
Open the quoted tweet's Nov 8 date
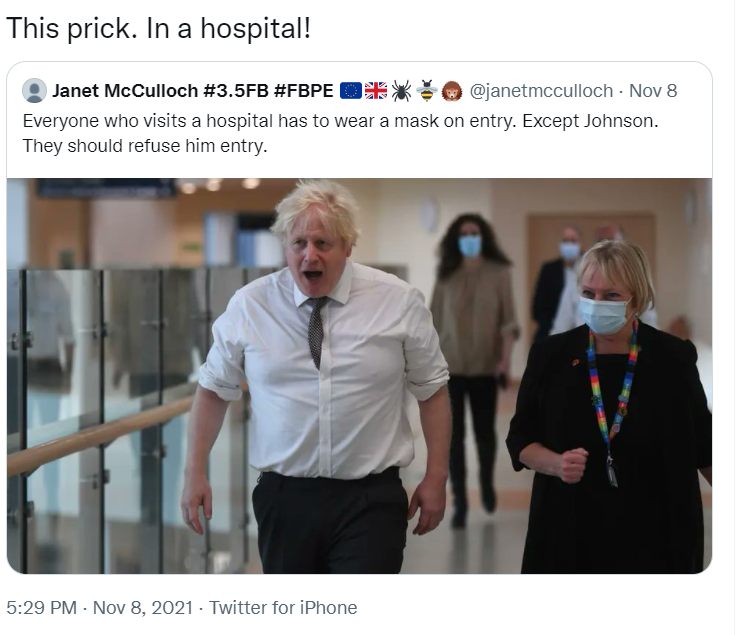[653, 91]
